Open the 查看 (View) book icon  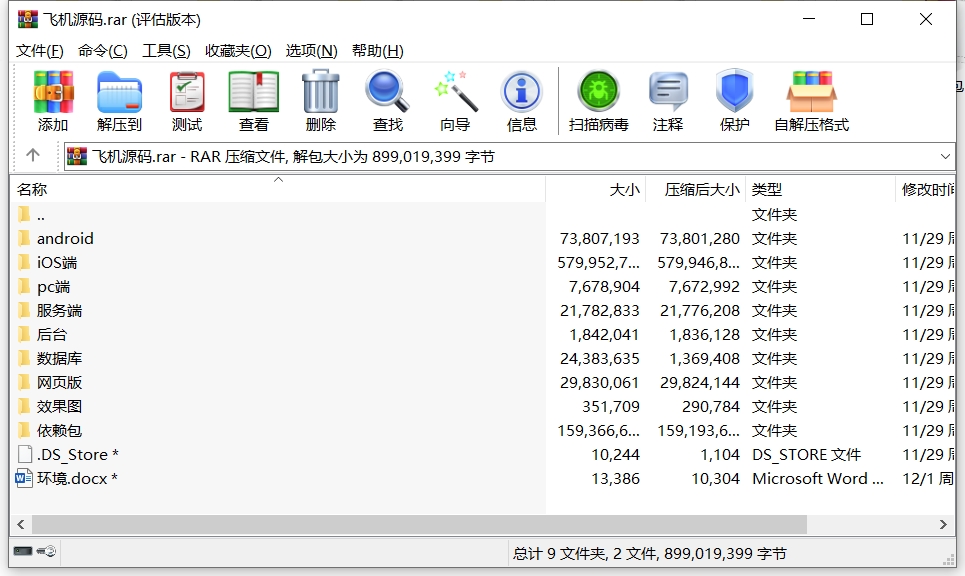pos(253,101)
